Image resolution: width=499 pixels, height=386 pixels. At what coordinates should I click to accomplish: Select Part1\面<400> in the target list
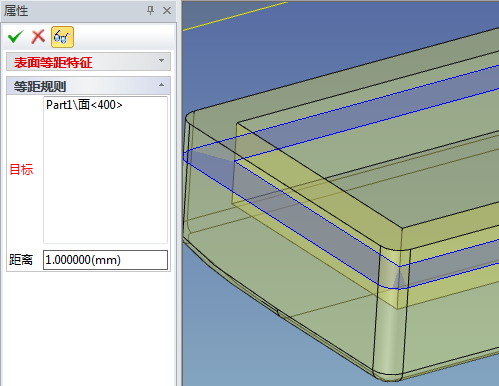click(x=84, y=105)
